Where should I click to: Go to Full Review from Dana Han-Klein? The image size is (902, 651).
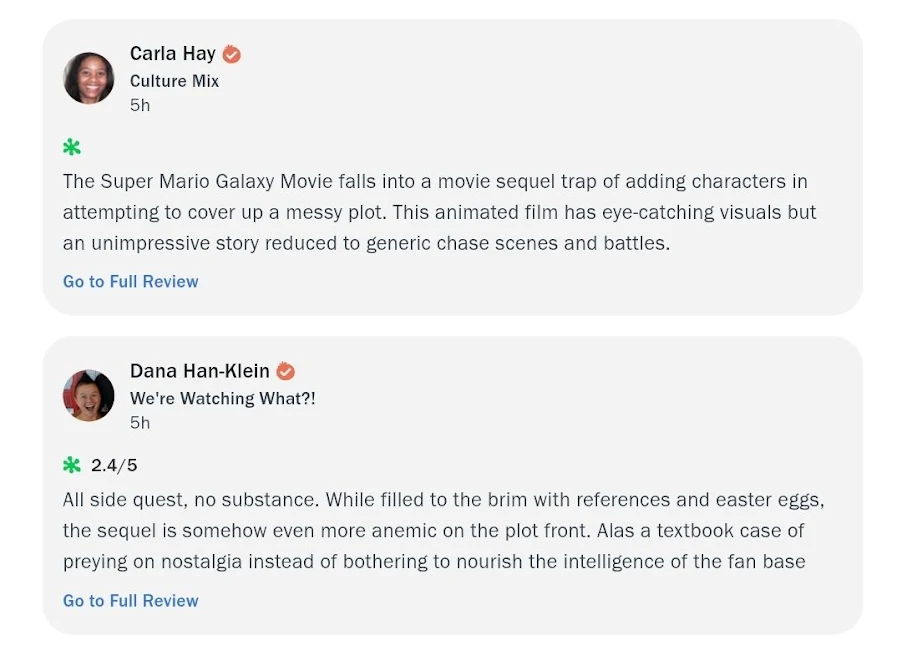[x=131, y=601]
